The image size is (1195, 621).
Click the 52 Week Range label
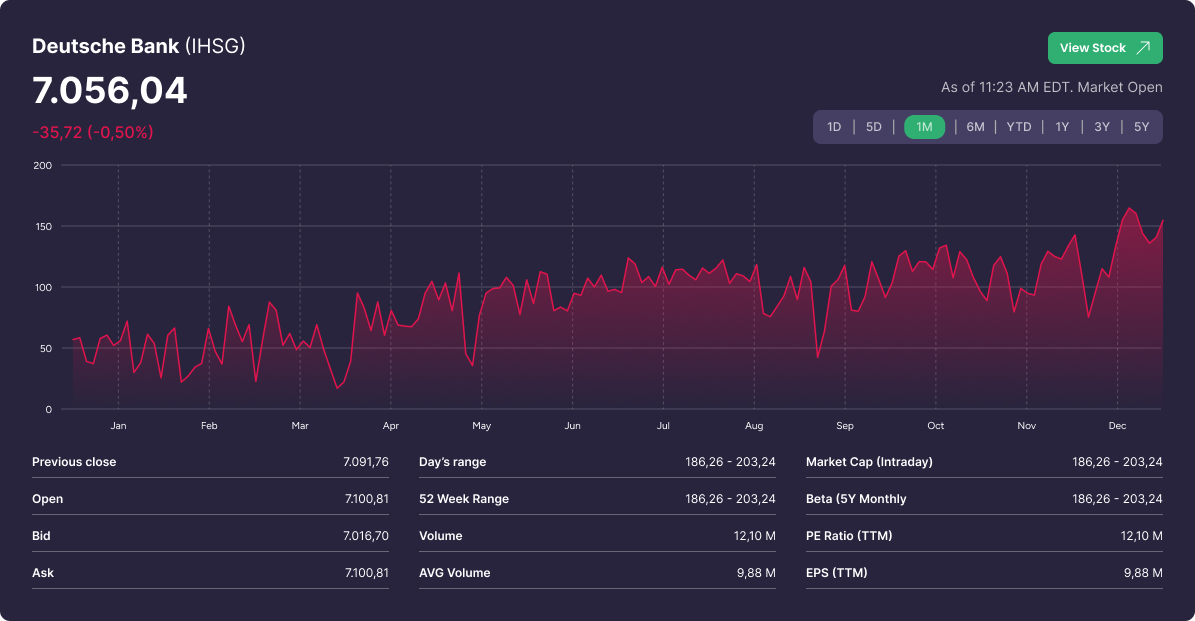(464, 499)
